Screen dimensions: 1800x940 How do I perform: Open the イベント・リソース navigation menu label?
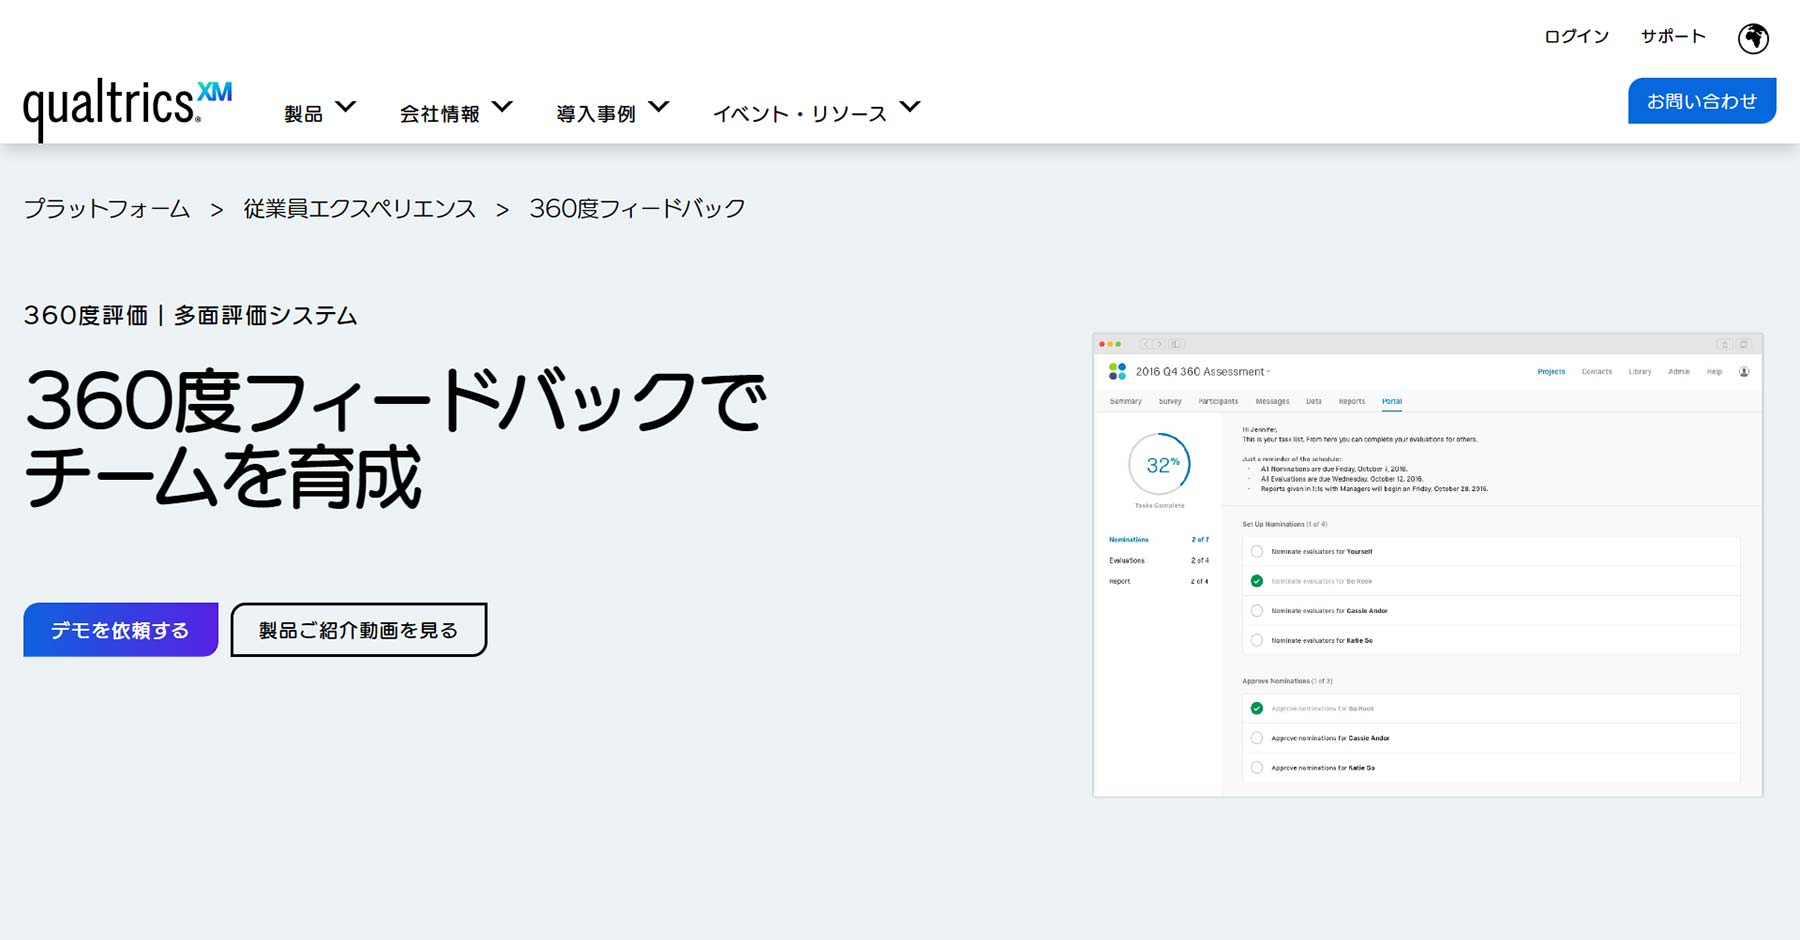800,114
